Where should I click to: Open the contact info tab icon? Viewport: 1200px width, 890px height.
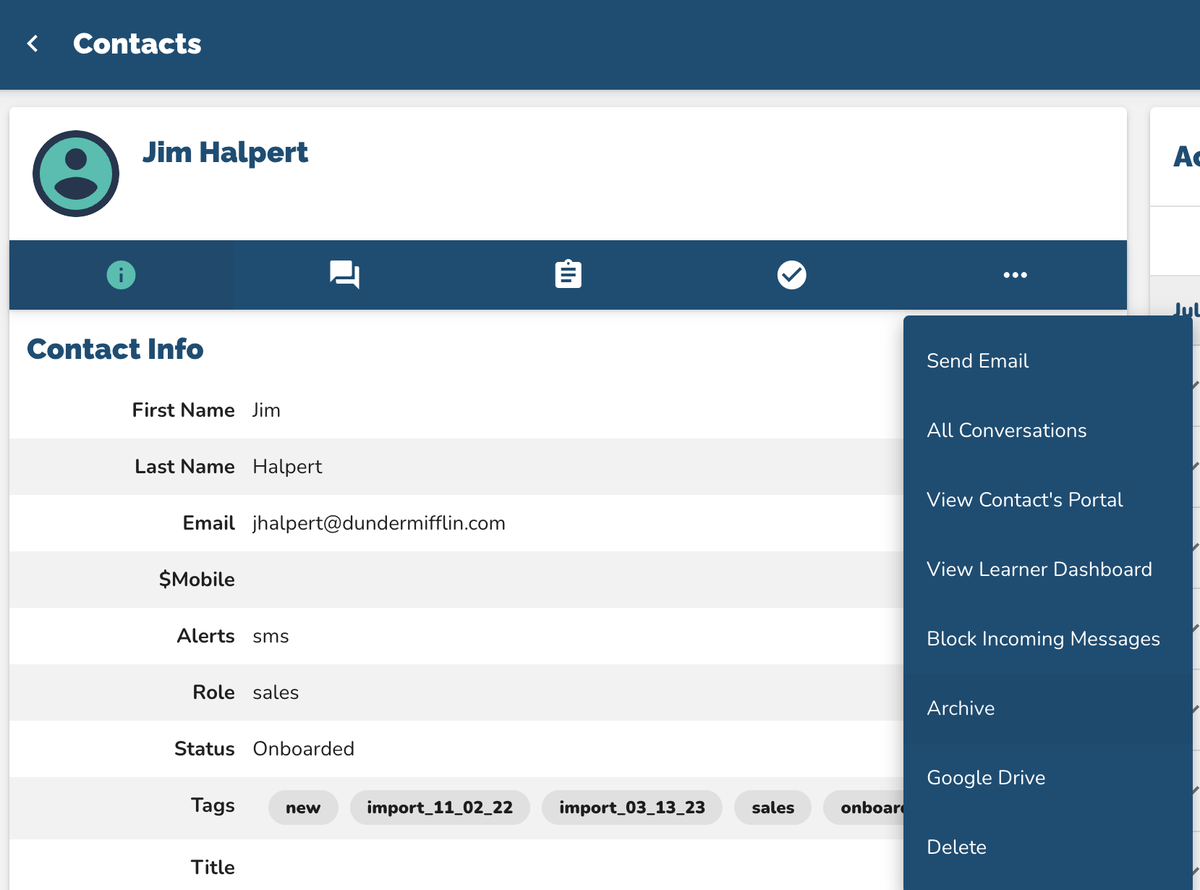tap(121, 275)
